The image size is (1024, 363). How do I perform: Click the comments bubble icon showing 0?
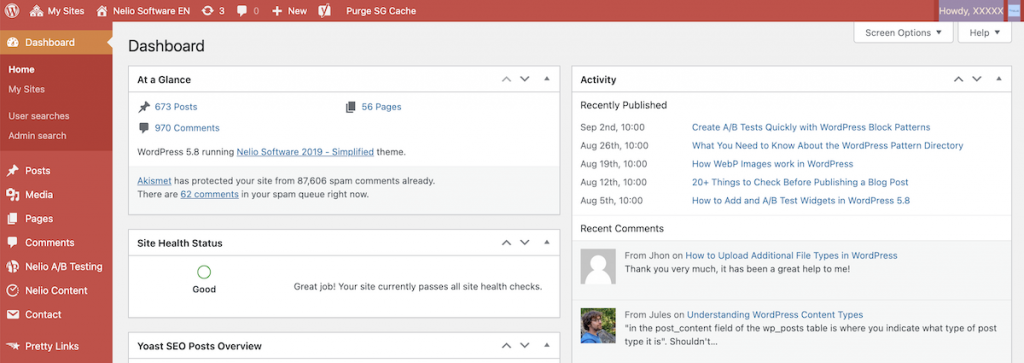coord(248,10)
